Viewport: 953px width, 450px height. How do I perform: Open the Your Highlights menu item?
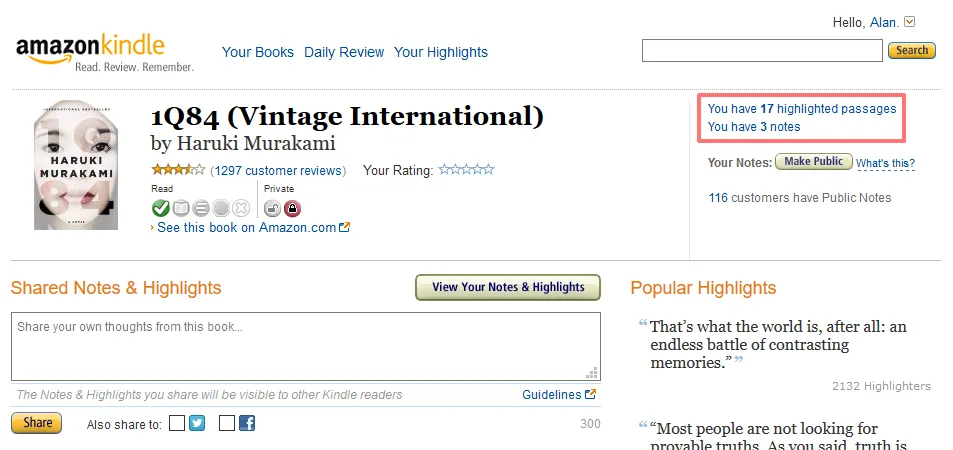click(x=441, y=52)
